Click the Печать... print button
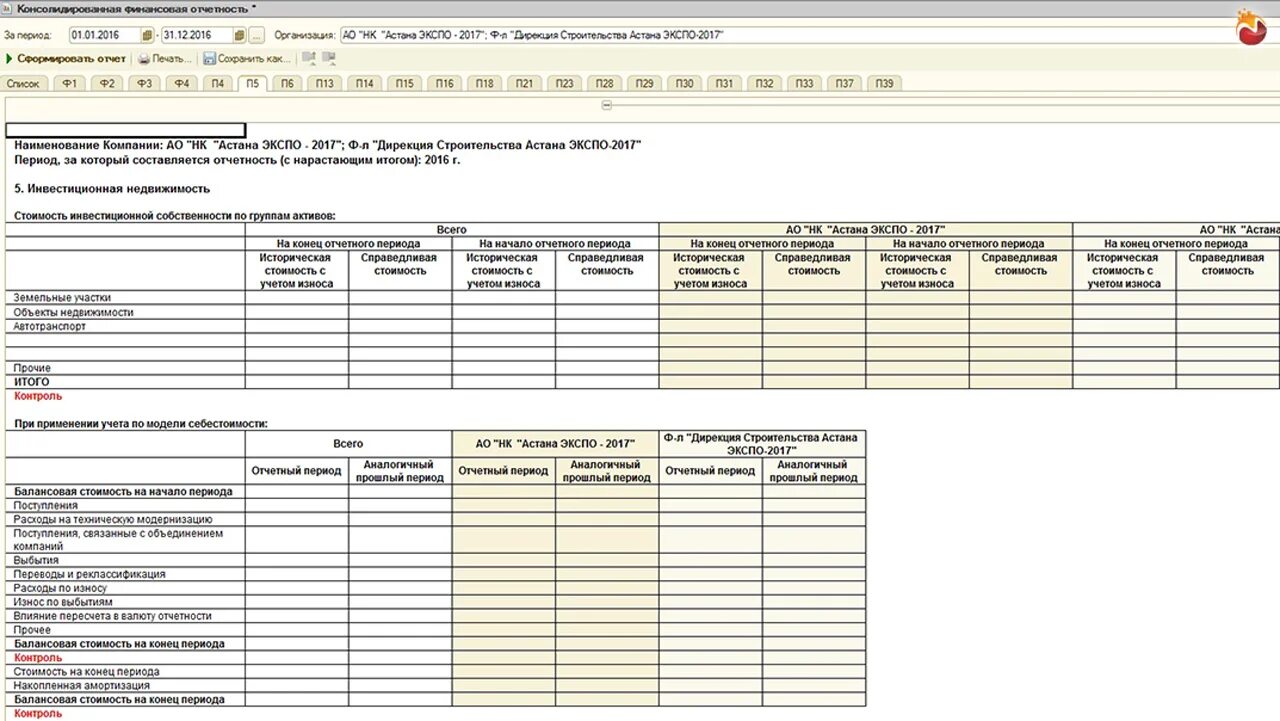This screenshot has height=721, width=1280. tap(165, 59)
